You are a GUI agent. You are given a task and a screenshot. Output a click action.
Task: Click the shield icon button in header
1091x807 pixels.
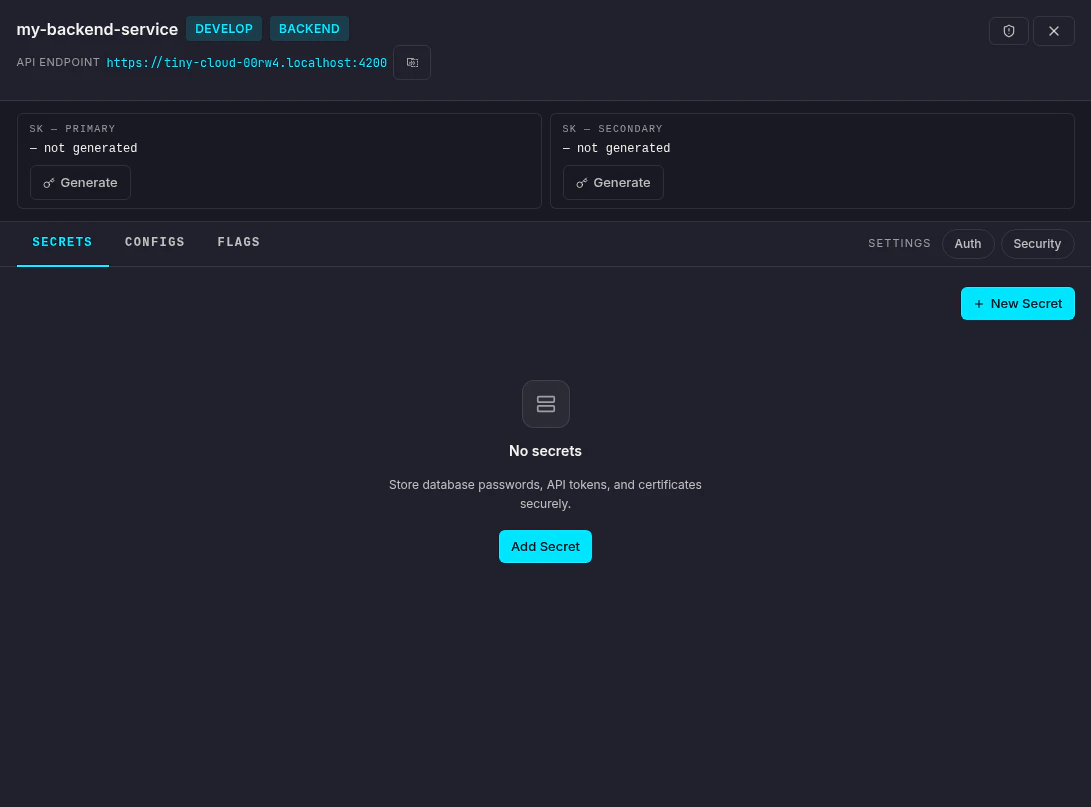1008,31
